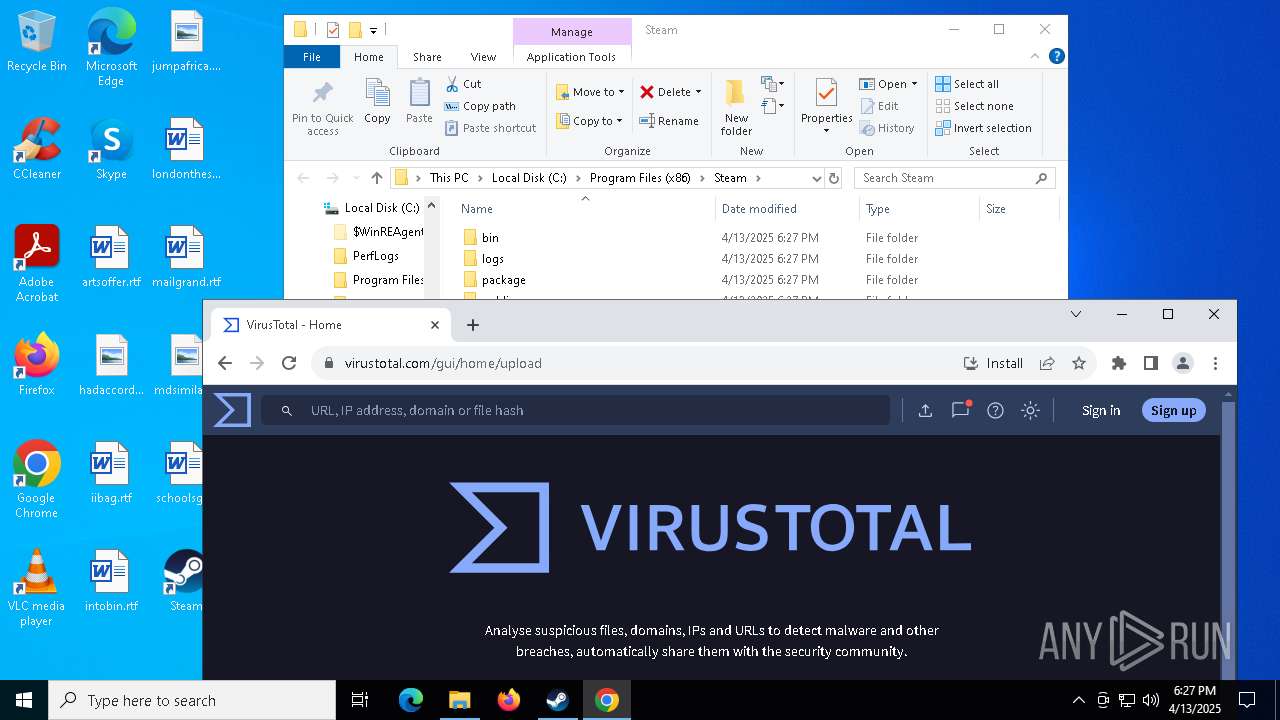Go back in Chrome browser

point(225,363)
